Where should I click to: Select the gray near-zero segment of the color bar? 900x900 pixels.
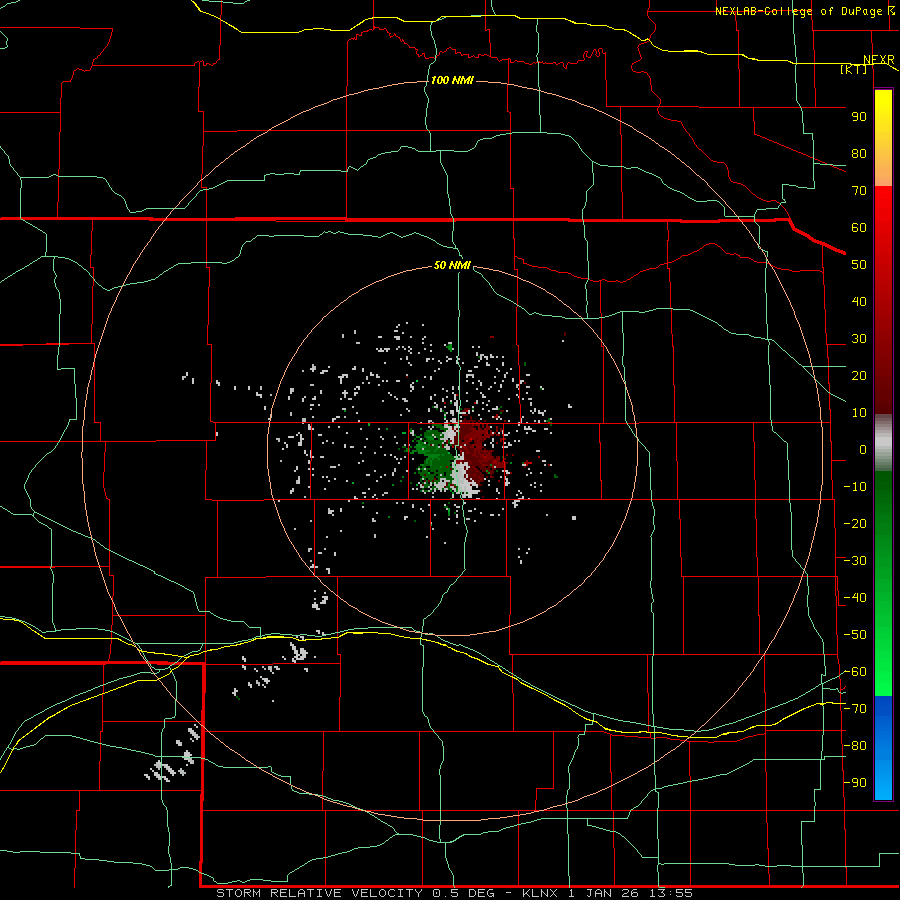pyautogui.click(x=883, y=443)
